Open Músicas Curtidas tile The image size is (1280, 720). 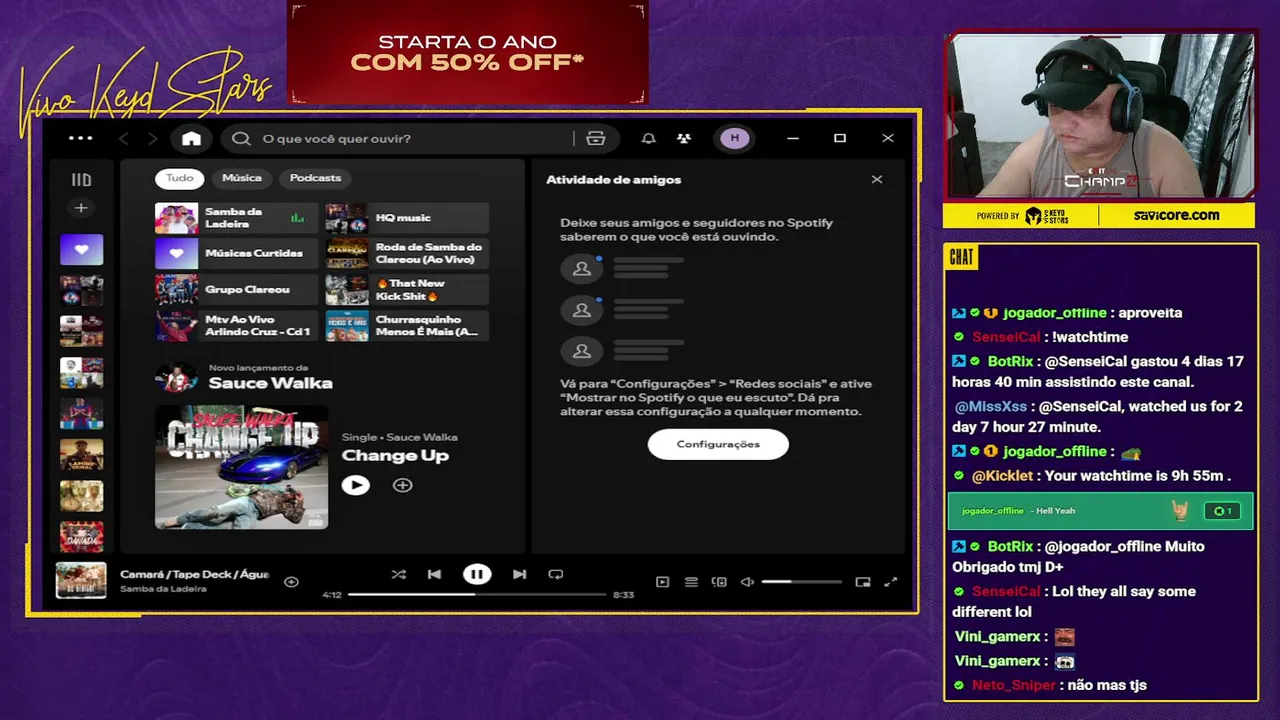pos(236,254)
